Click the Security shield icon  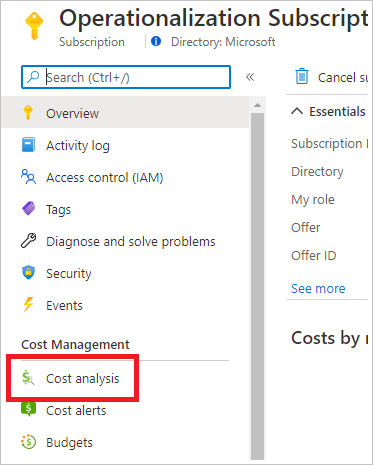coord(28,272)
